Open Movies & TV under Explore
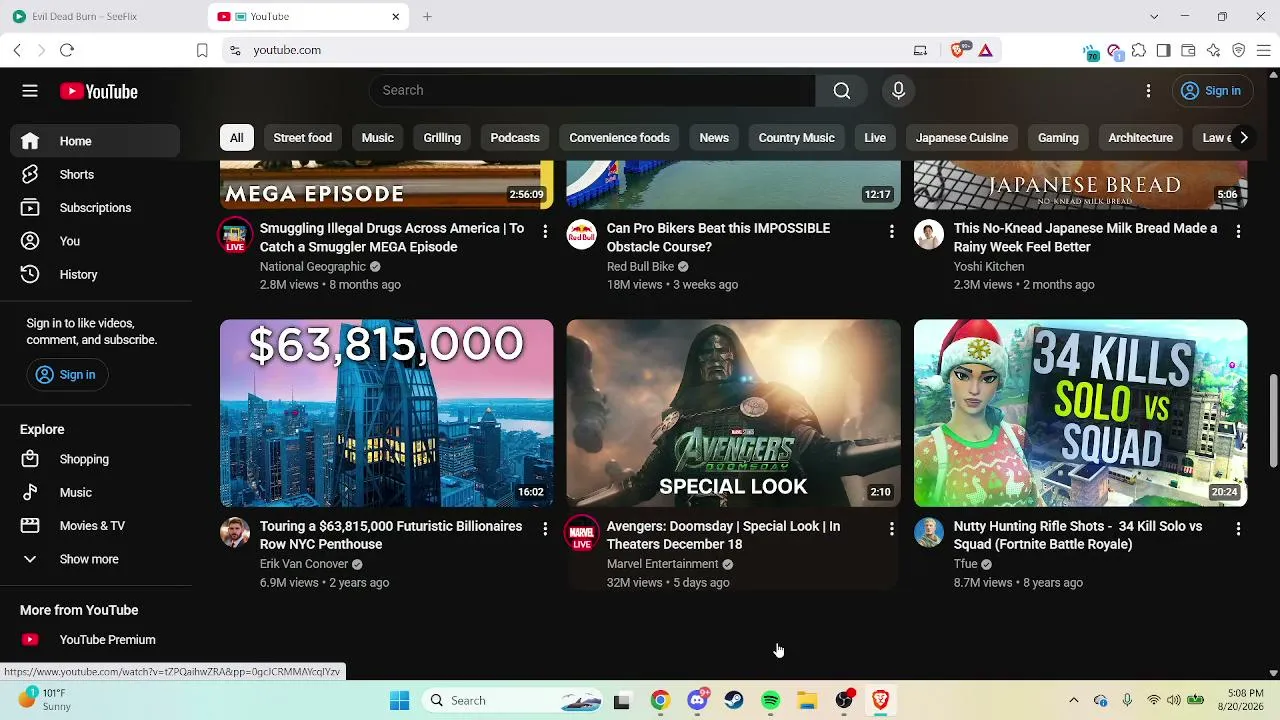This screenshot has width=1280, height=720. point(95,526)
